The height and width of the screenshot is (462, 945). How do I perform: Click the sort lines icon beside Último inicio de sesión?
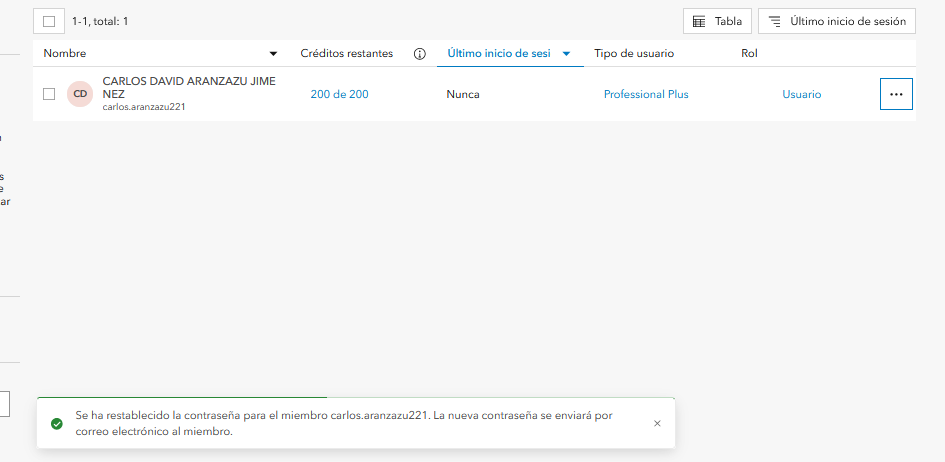(774, 22)
